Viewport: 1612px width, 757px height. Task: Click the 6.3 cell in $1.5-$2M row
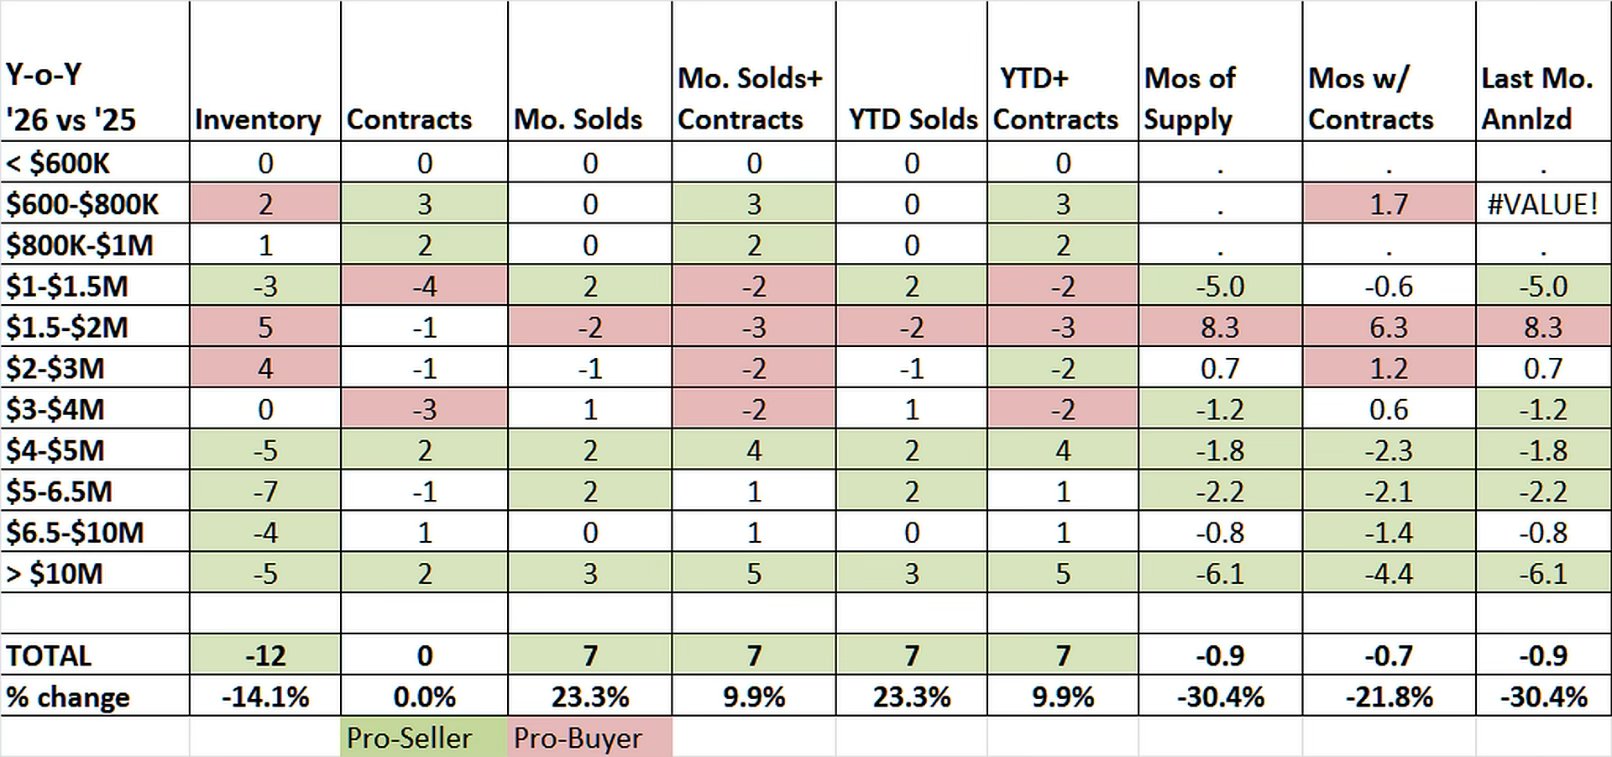point(1388,327)
